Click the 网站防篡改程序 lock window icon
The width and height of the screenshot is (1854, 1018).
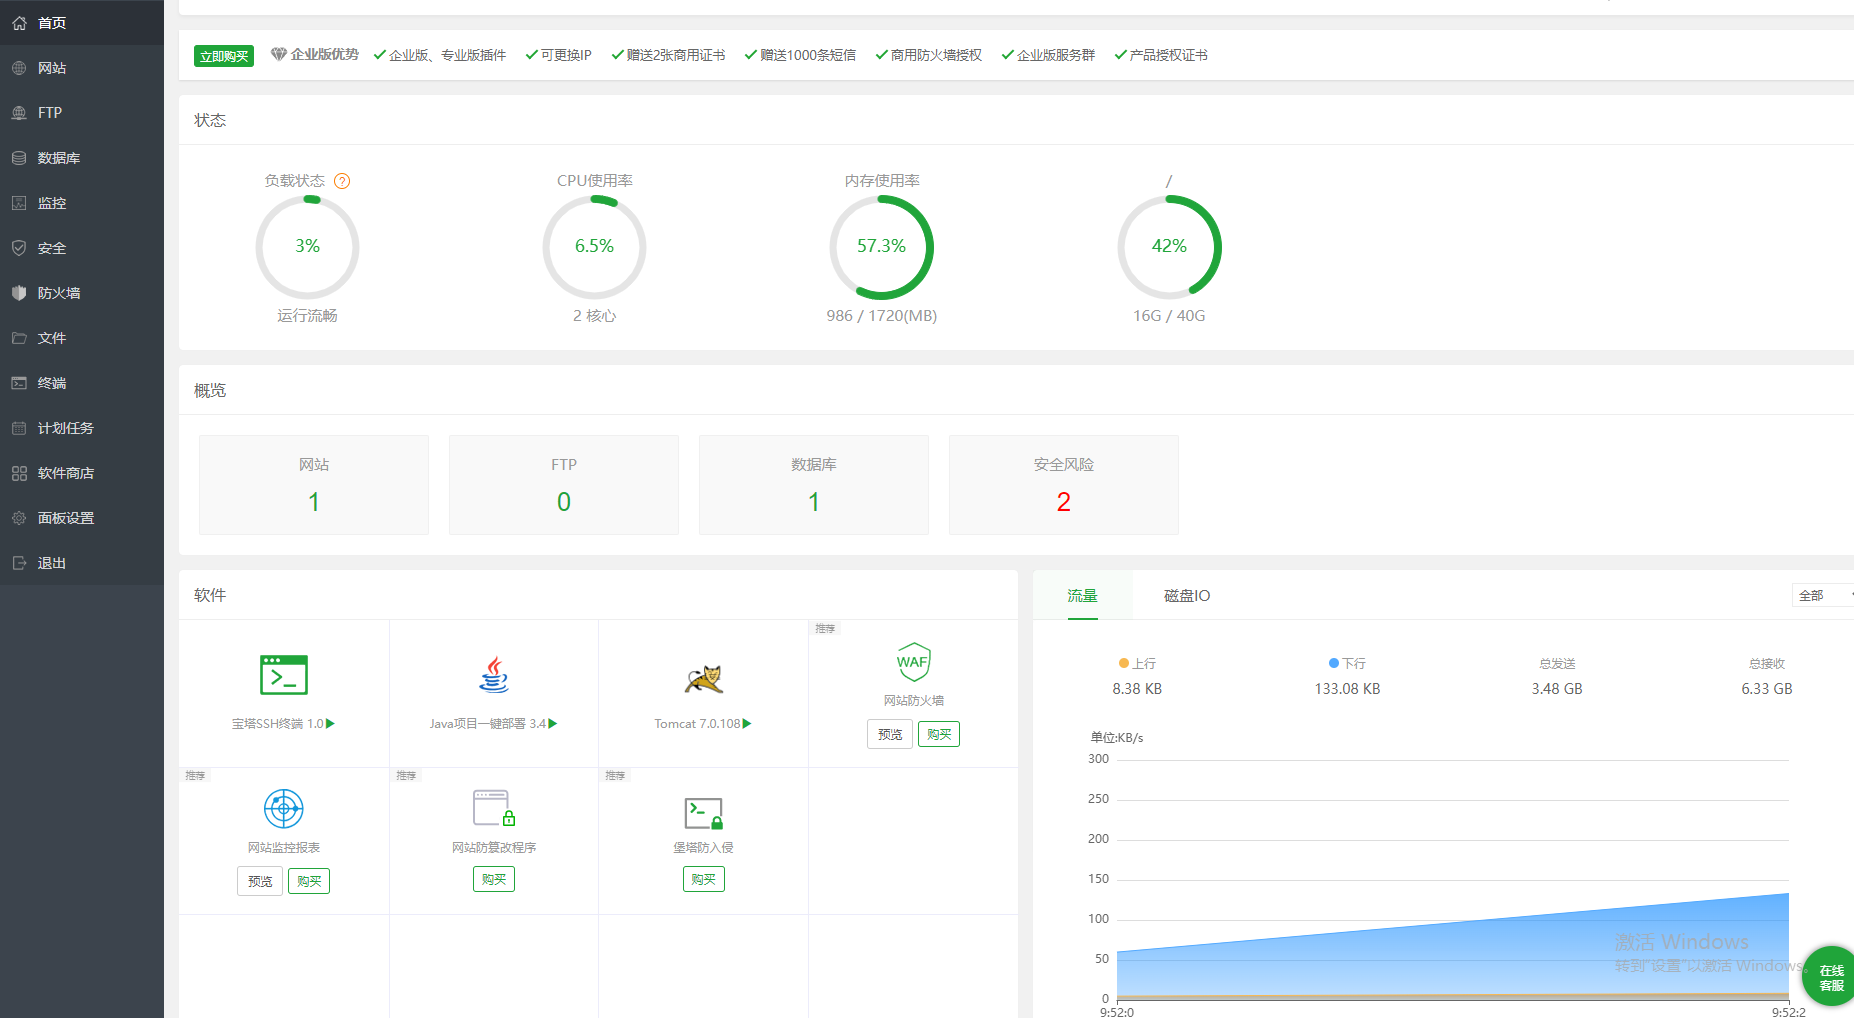pos(494,808)
